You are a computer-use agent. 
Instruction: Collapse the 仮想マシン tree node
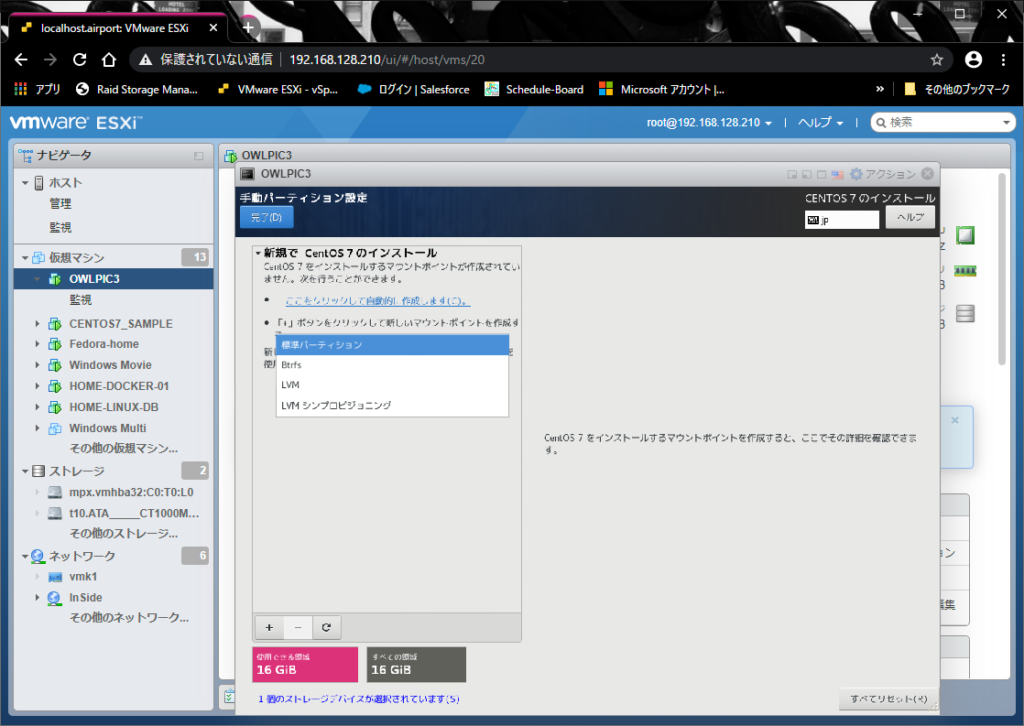pos(25,258)
